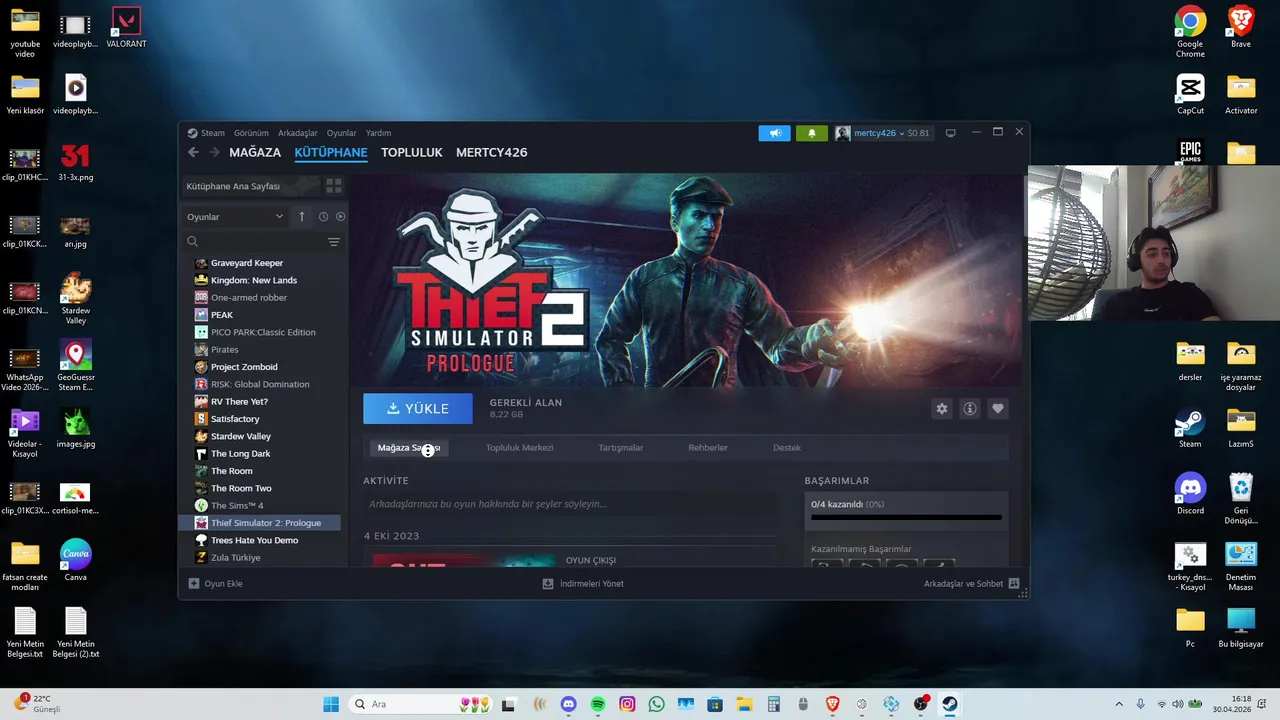Filter ready-to-play games via play icon

point(340,216)
